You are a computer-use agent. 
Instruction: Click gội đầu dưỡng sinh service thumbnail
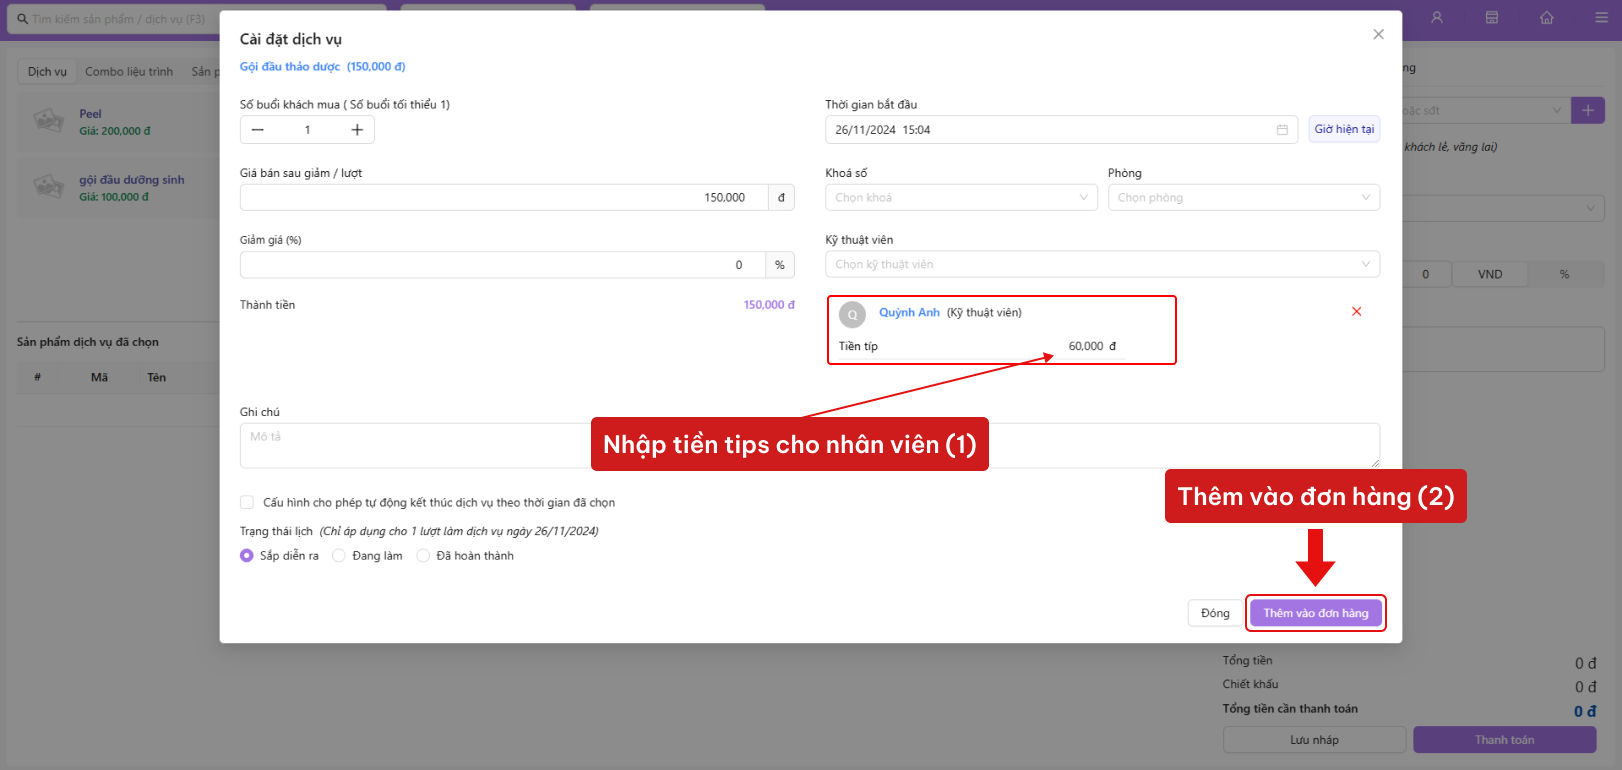tap(48, 187)
